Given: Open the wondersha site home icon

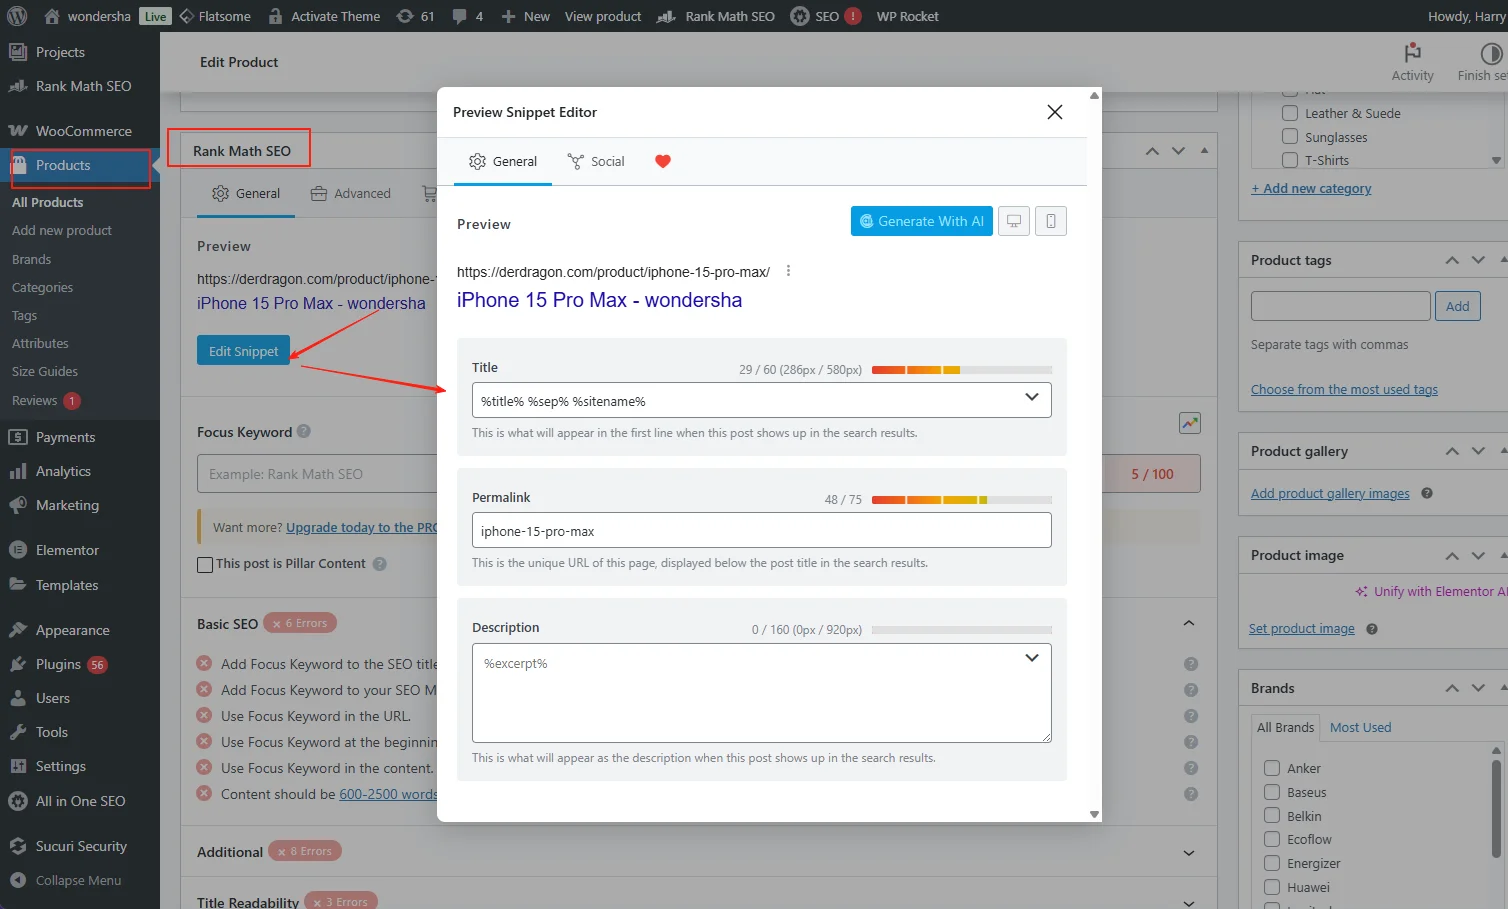Looking at the screenshot, I should click(x=52, y=16).
